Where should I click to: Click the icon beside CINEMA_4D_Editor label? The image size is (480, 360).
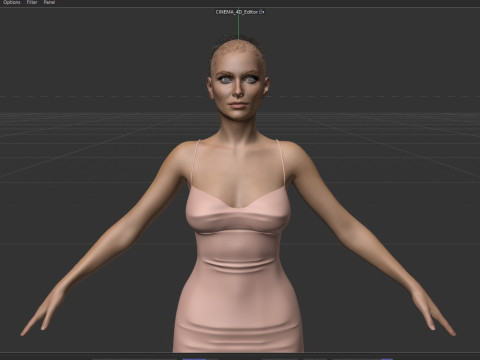(262, 12)
